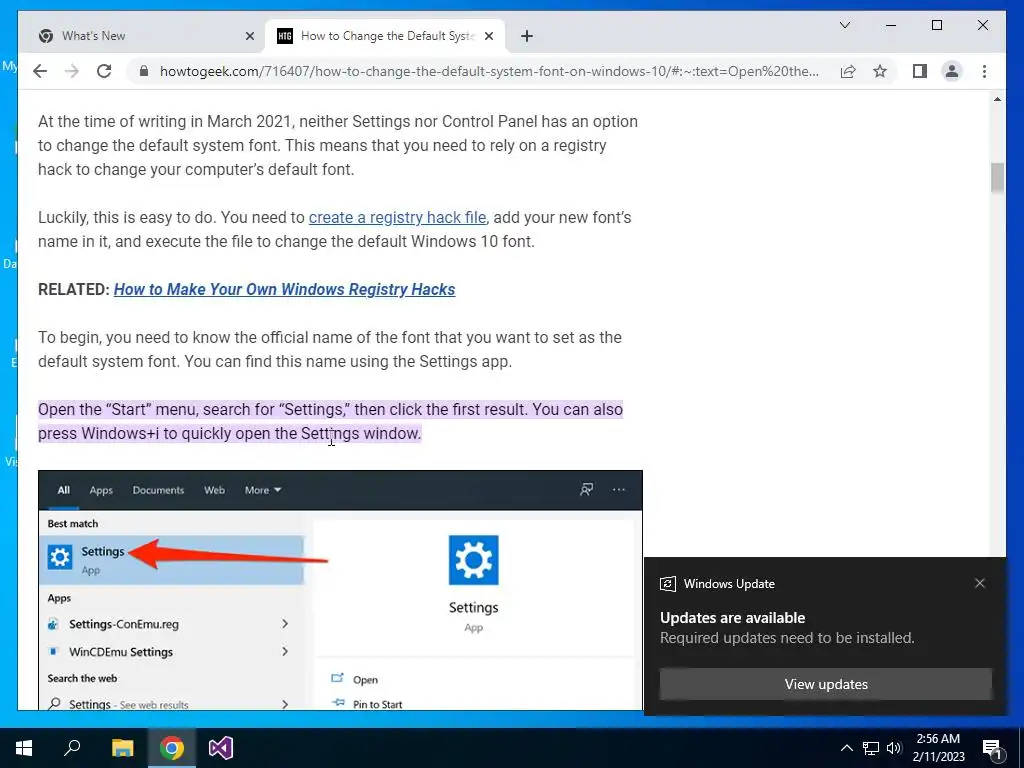Click the scroll up arrow of the page
This screenshot has height=768, width=1024.
click(x=997, y=99)
